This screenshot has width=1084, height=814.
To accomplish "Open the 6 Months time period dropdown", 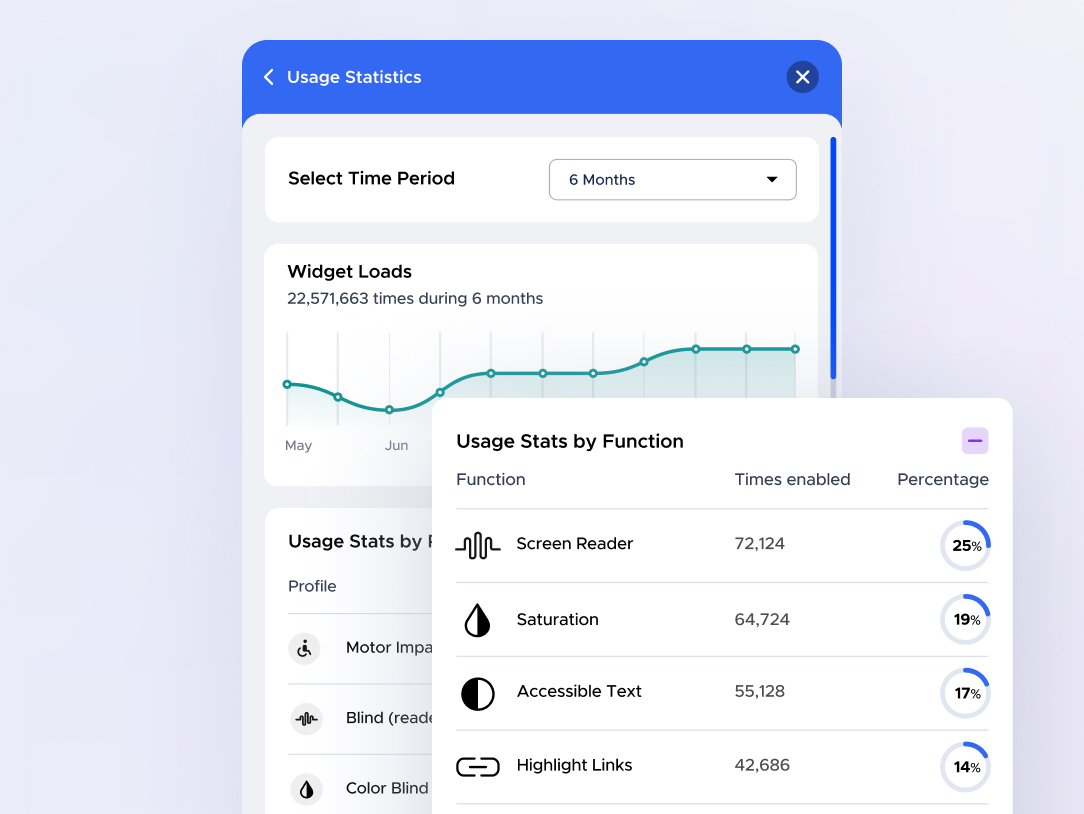I will [672, 180].
